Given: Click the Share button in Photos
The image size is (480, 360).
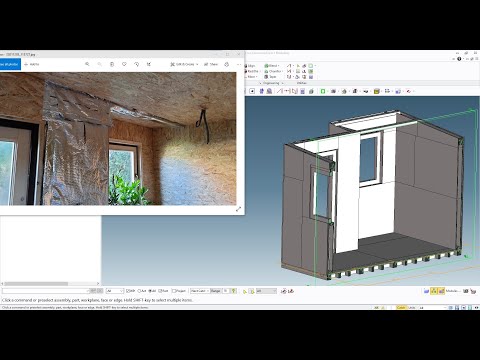Looking at the screenshot, I should (211, 64).
